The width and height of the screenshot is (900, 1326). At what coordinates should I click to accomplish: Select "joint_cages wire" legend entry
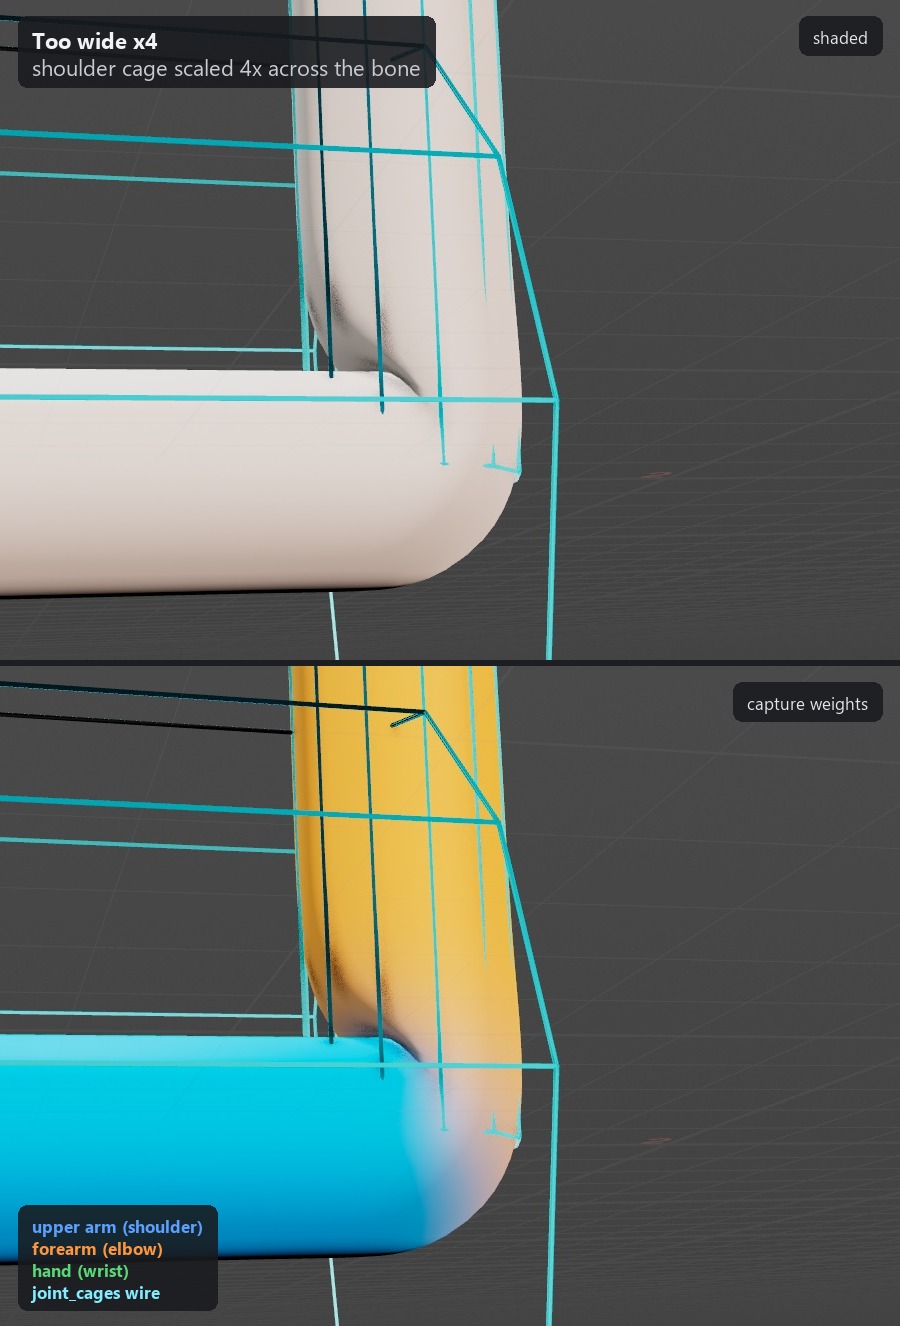95,1293
